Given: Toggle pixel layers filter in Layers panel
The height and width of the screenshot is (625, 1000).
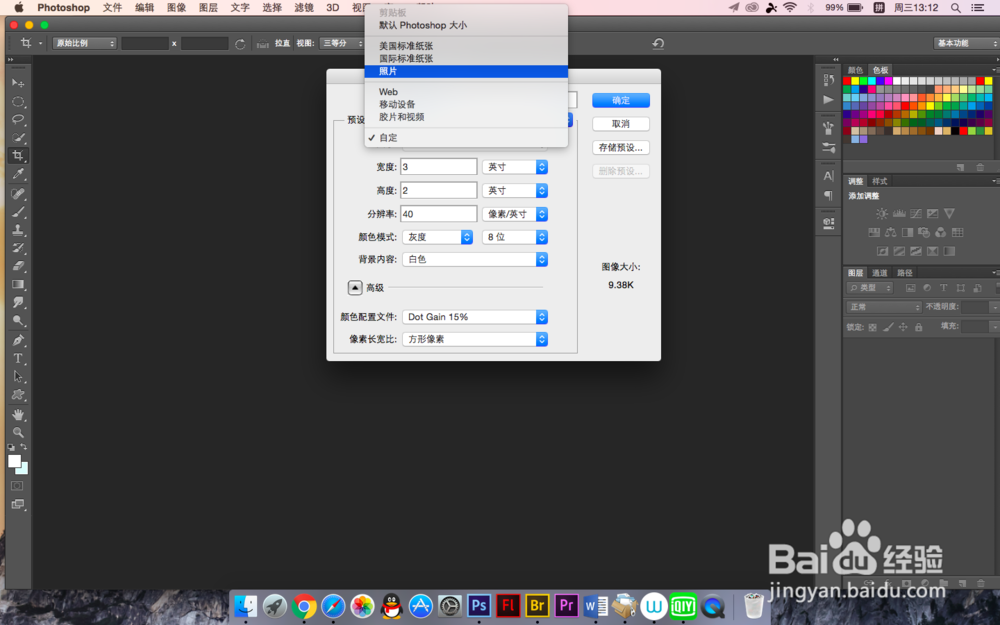Looking at the screenshot, I should click(x=910, y=288).
